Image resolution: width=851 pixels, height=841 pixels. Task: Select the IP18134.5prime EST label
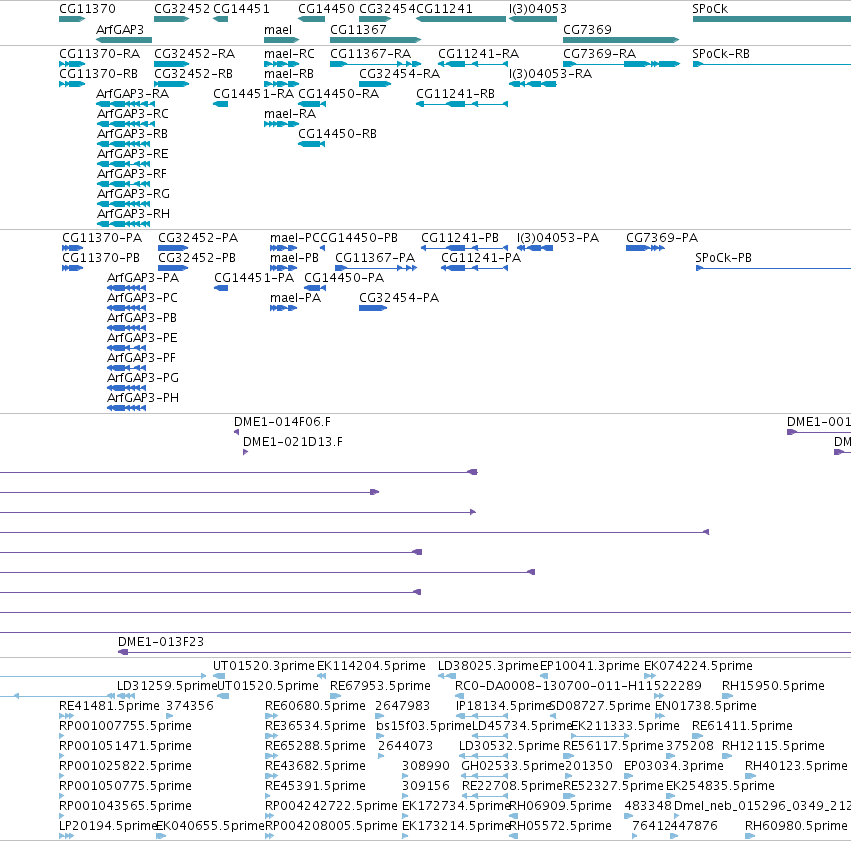pos(503,706)
